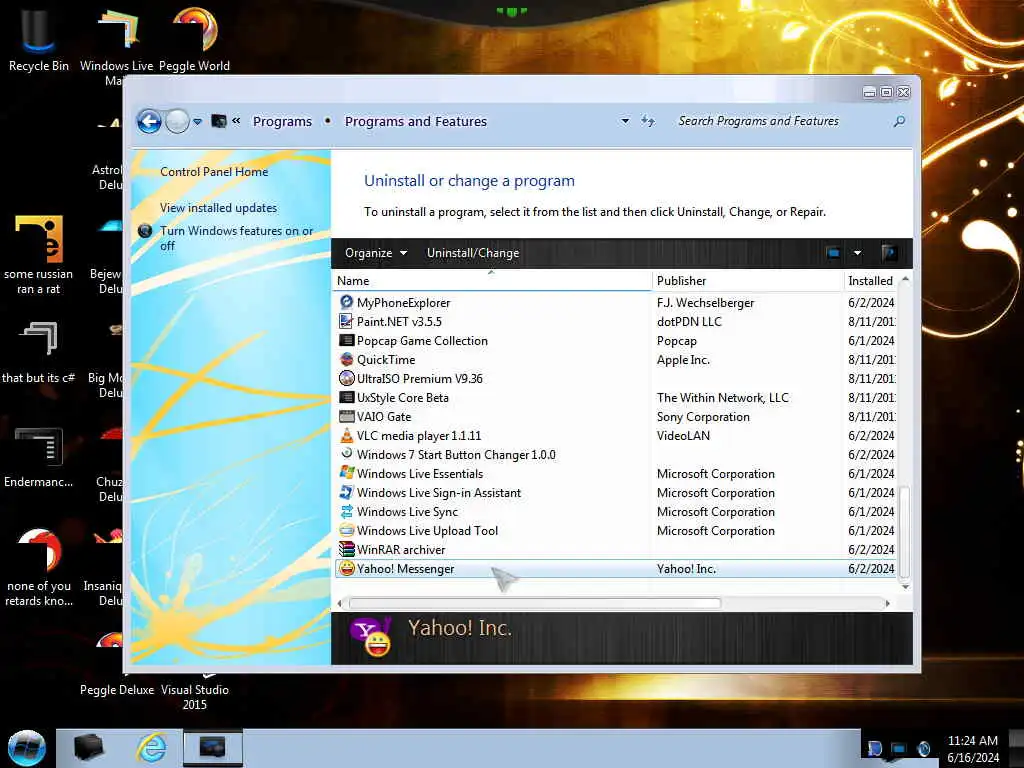1024x768 pixels.
Task: Click the Uninstall/Change button
Action: pyautogui.click(x=473, y=253)
